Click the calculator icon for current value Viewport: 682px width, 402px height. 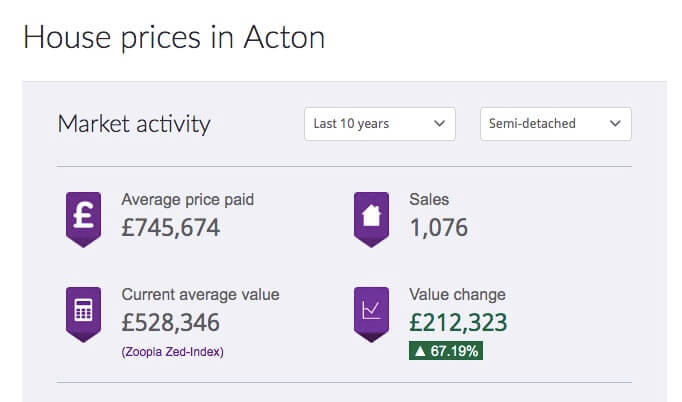coord(84,312)
